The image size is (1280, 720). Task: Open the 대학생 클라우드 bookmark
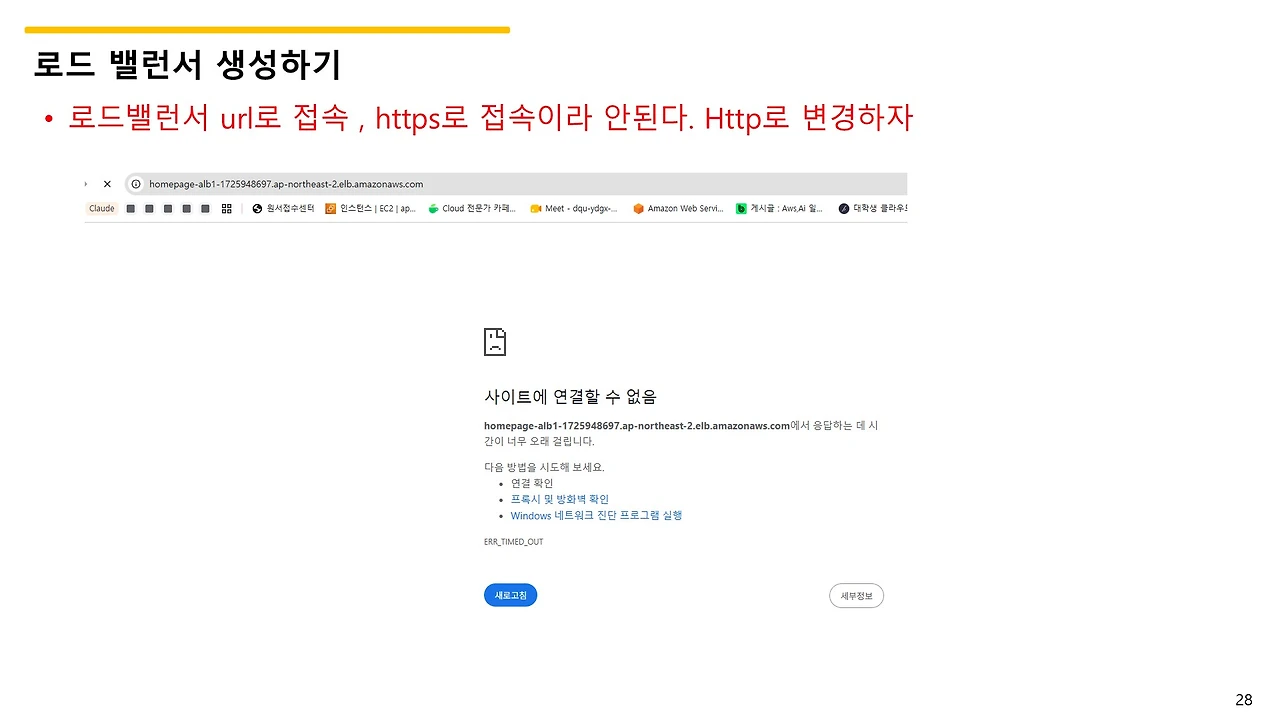point(872,209)
